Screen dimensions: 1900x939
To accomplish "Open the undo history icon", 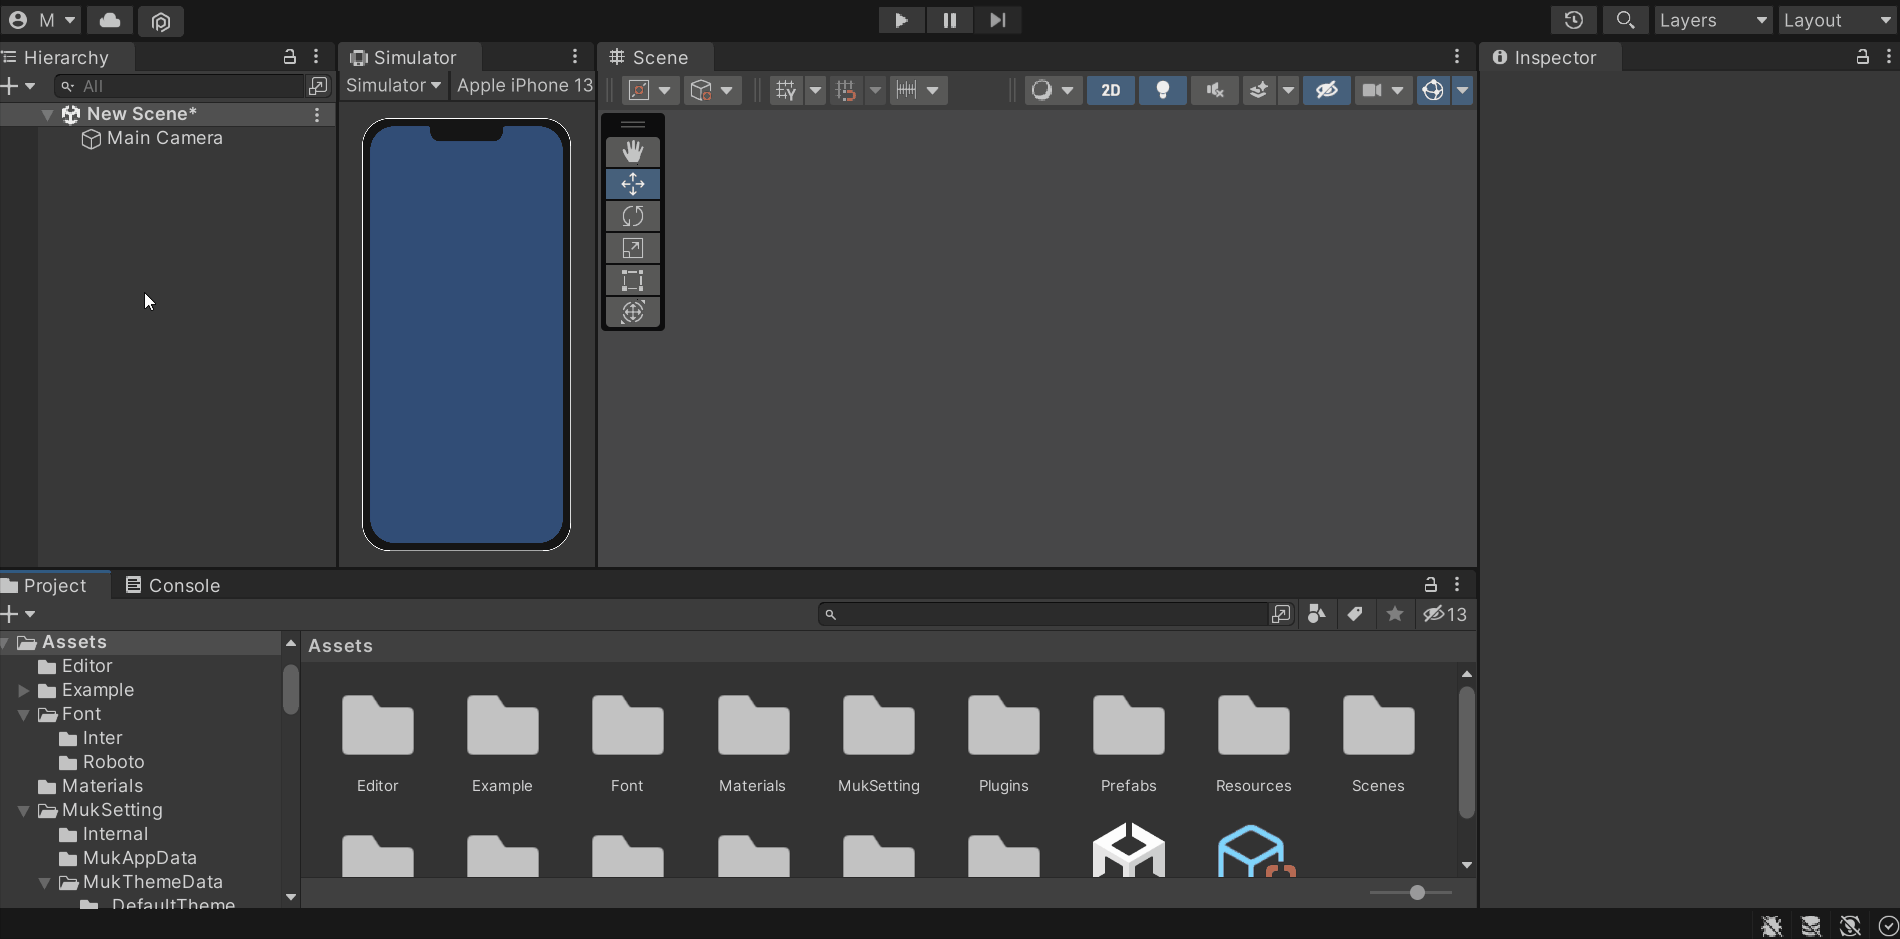I will [1573, 20].
